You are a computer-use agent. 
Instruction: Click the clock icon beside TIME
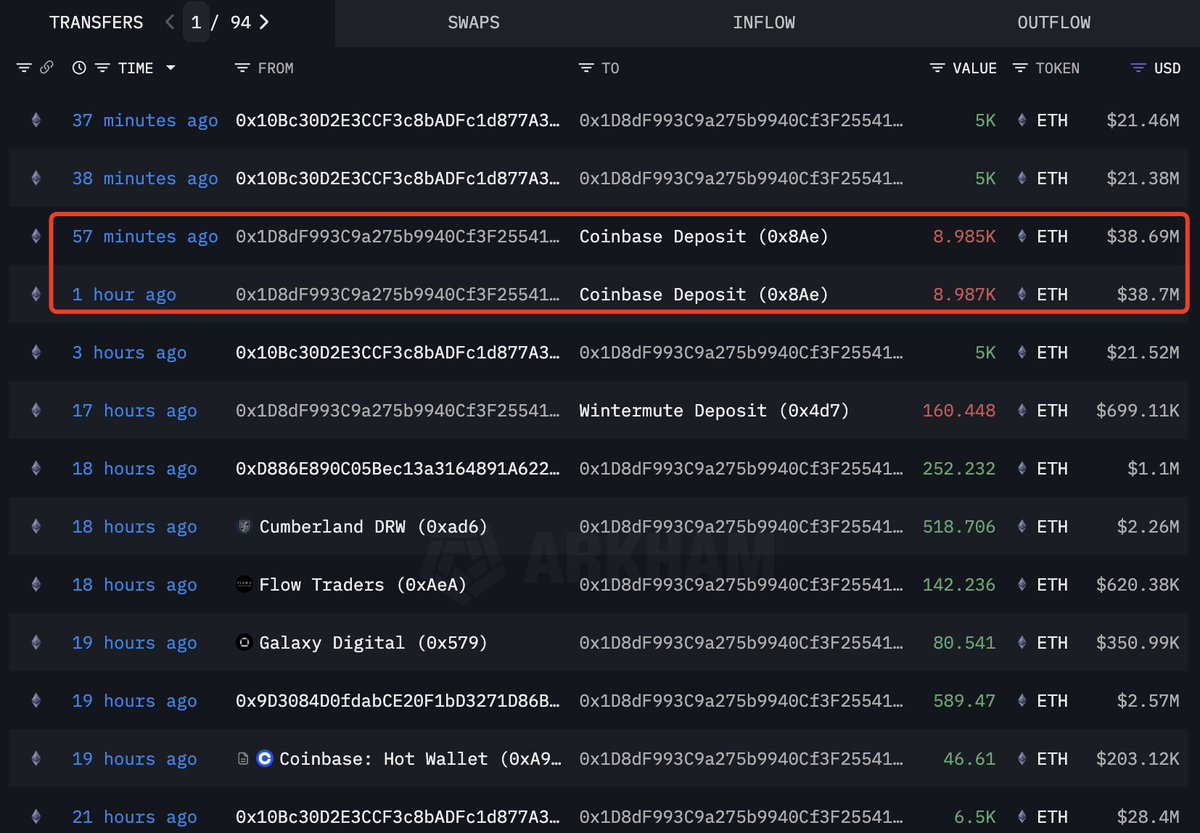(80, 68)
